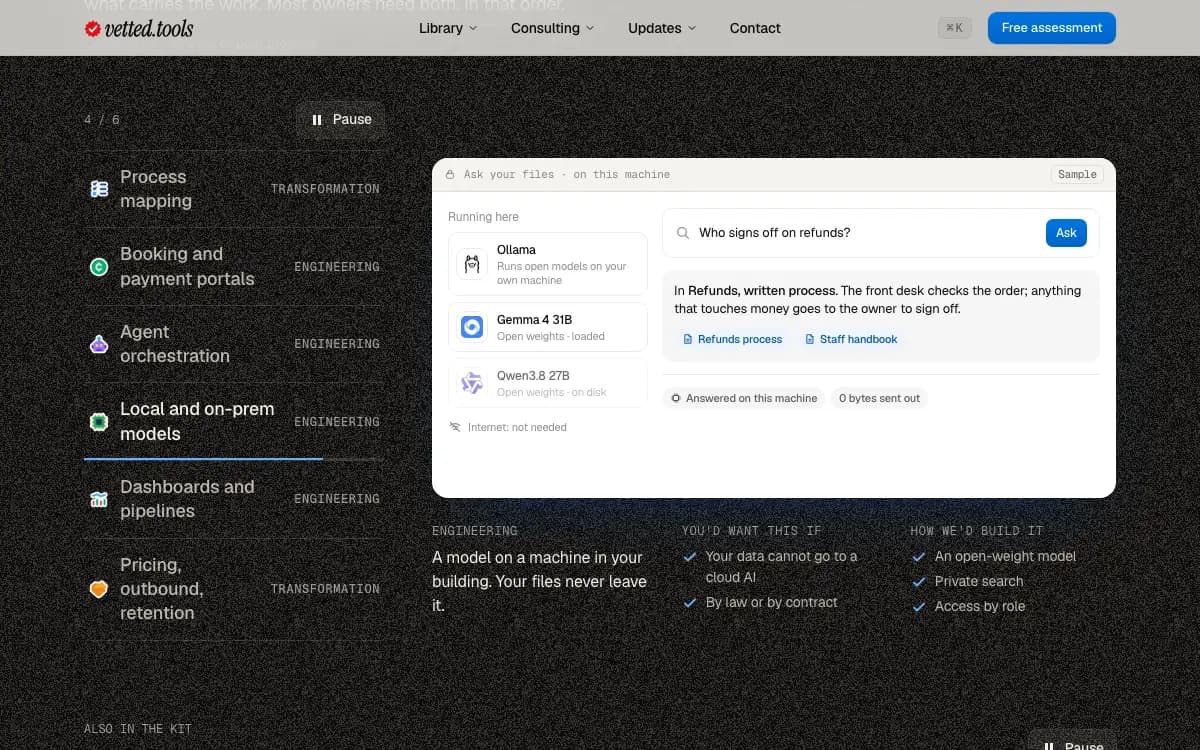Viewport: 1200px width, 750px height.
Task: Click the Qwen3.8 27B icon
Action: (471, 382)
